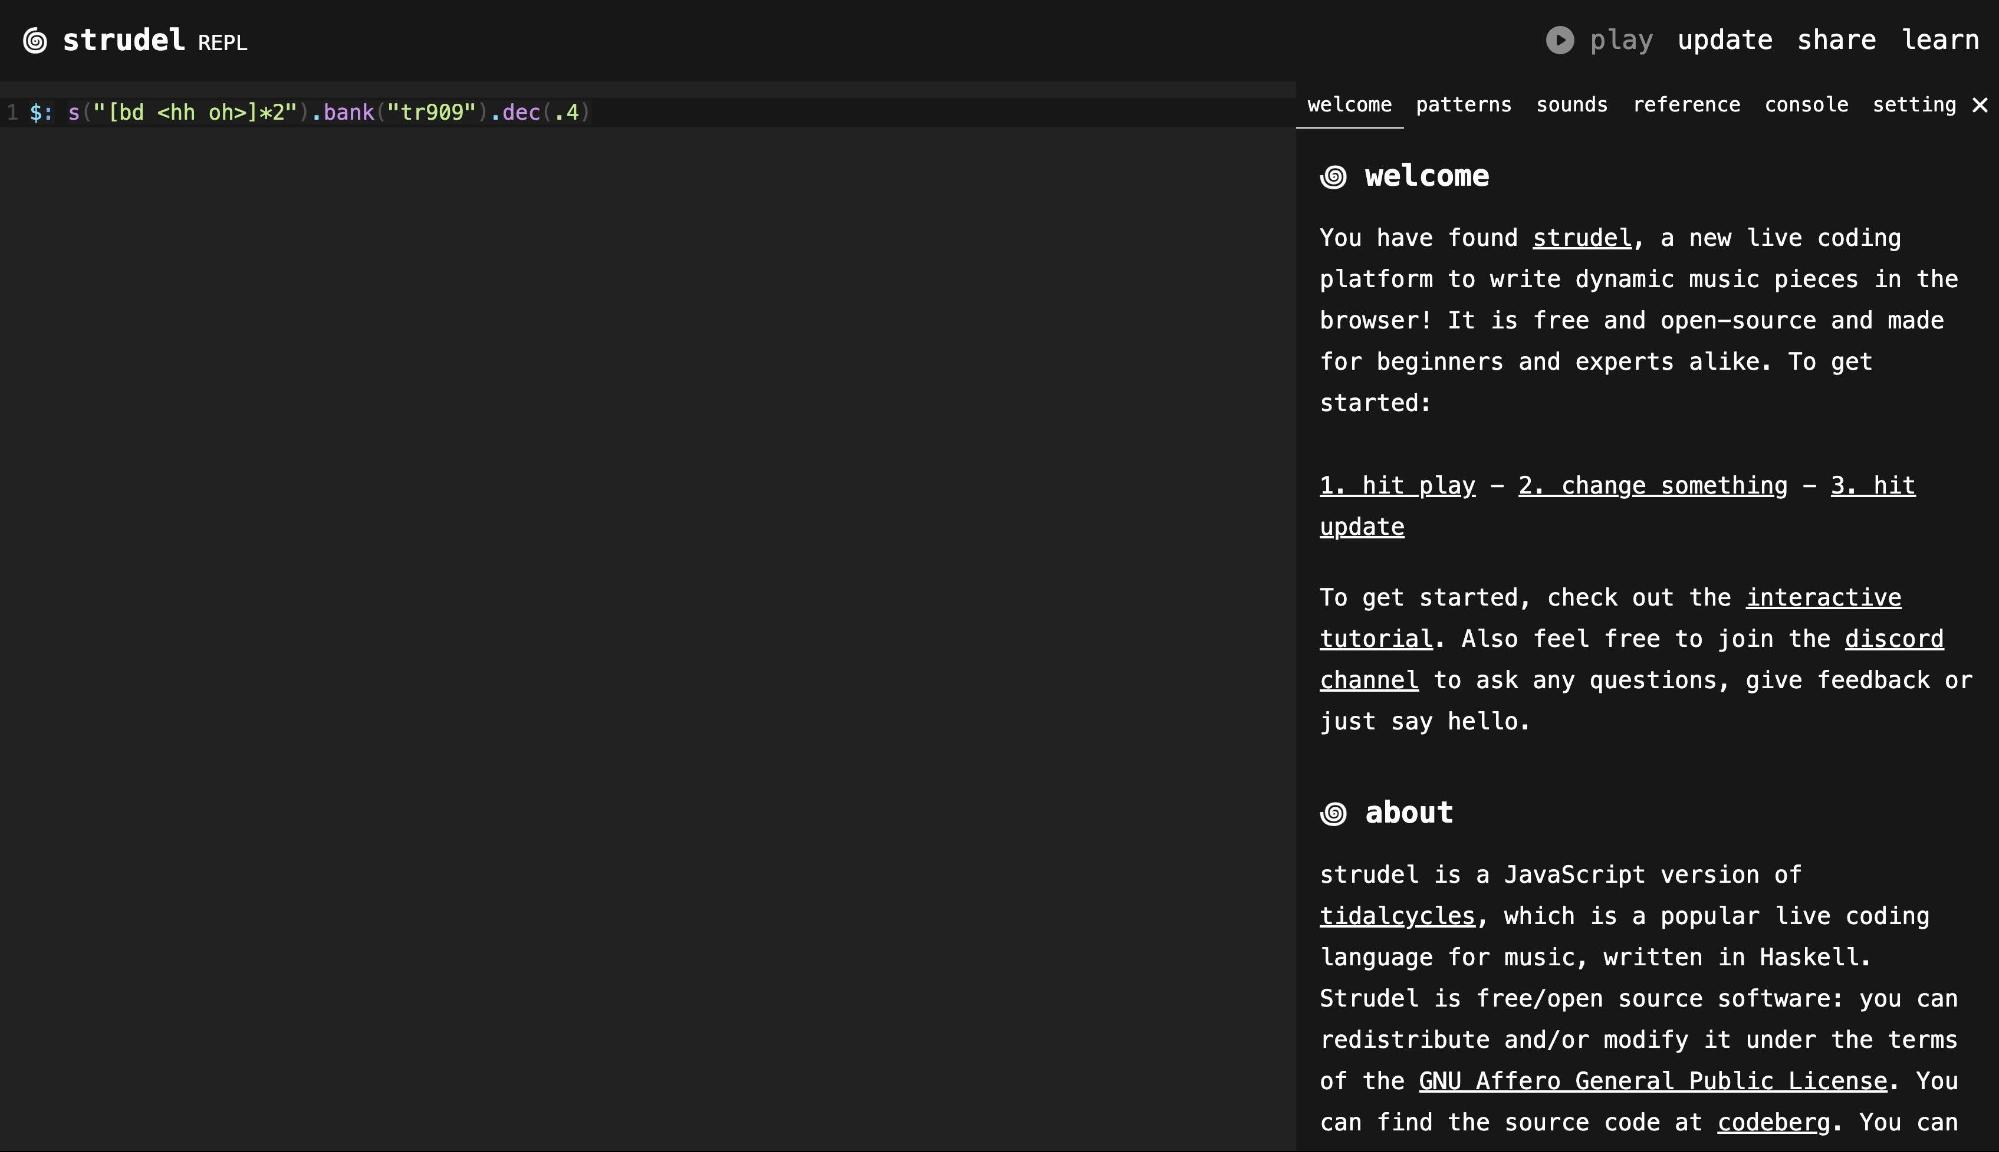Click the codeberg source code link
The image size is (1999, 1152).
1773,1122
